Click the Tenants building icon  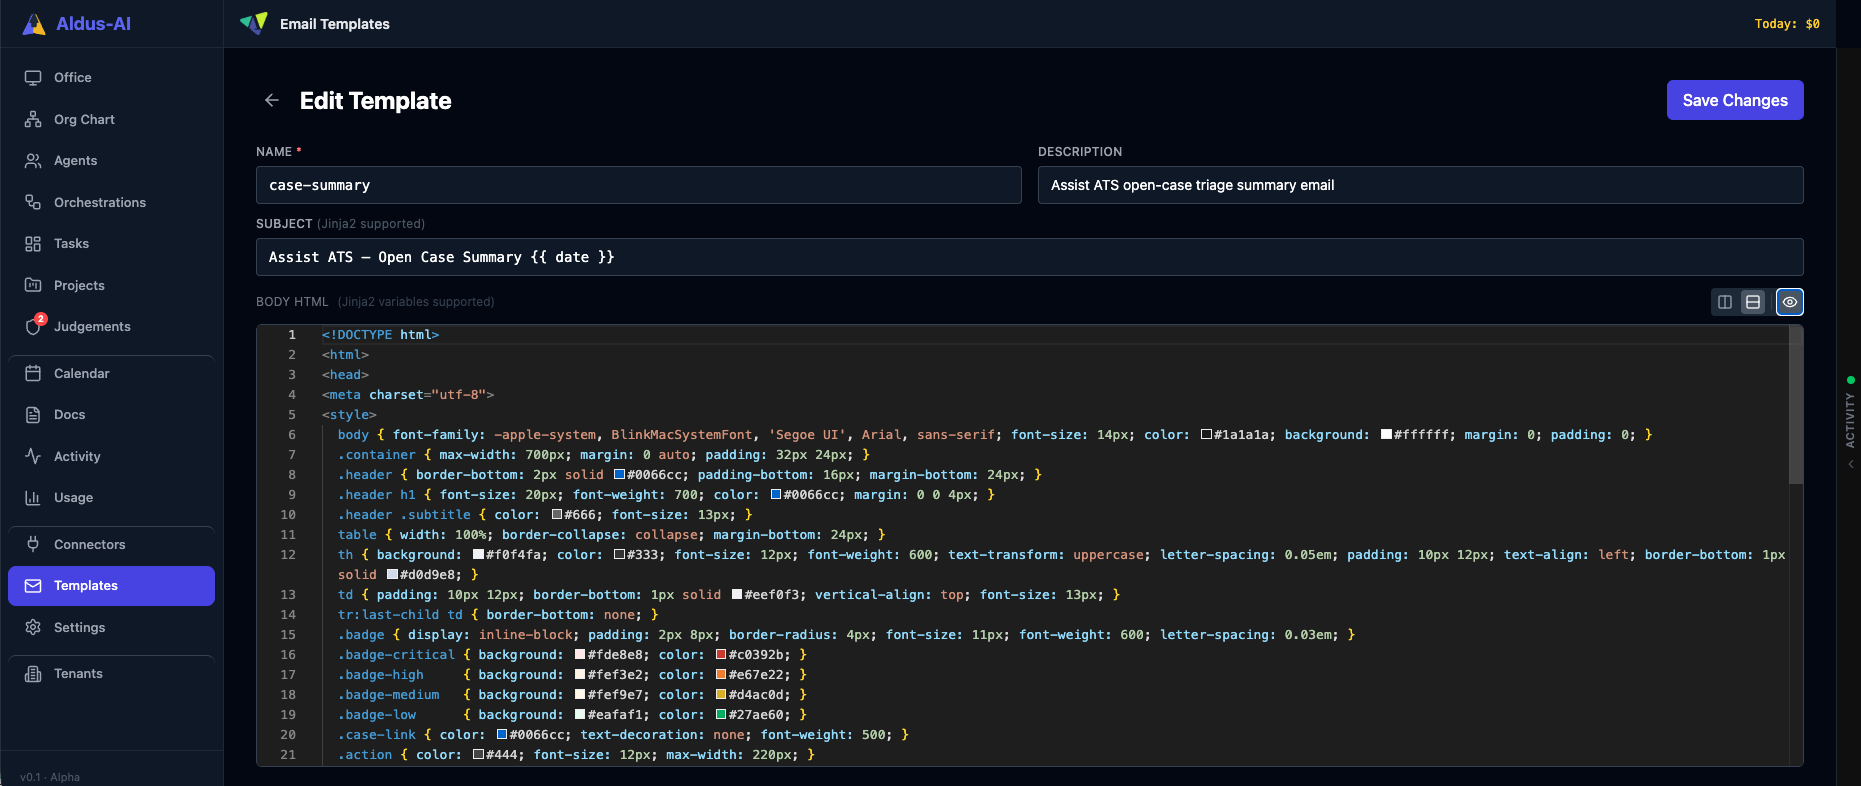tap(33, 673)
